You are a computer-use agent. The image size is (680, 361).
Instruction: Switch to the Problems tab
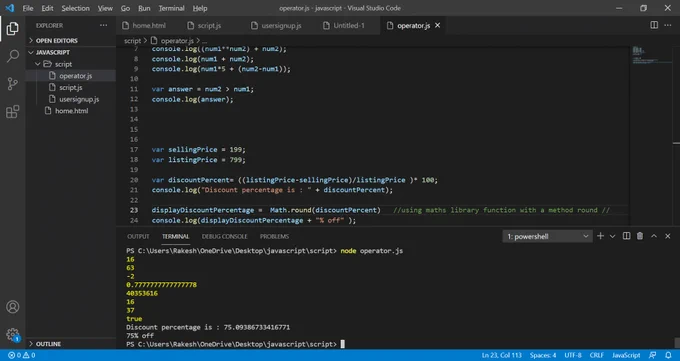[274, 236]
